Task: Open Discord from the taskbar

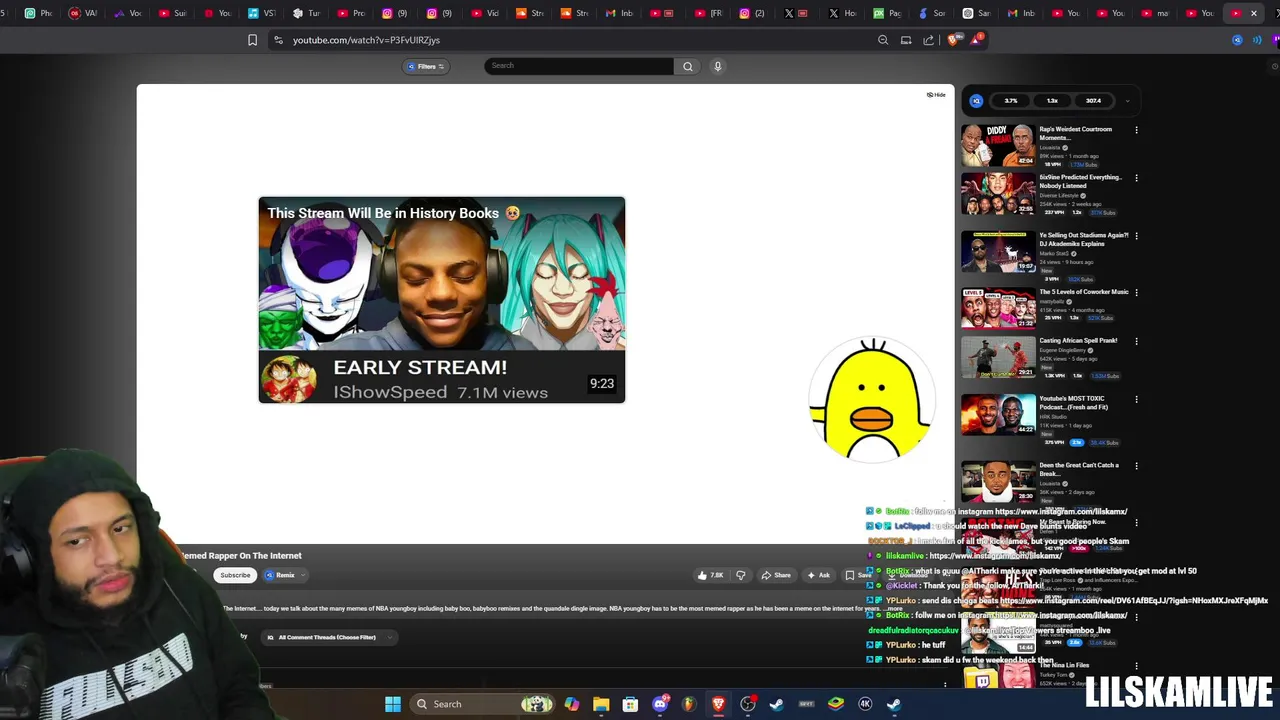Action: (x=660, y=704)
